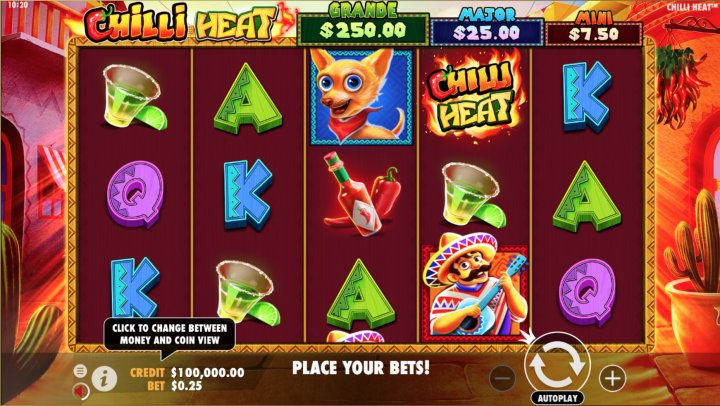Decrease the bet with the minus button
Screen dimensions: 720x406
pyautogui.click(x=503, y=378)
